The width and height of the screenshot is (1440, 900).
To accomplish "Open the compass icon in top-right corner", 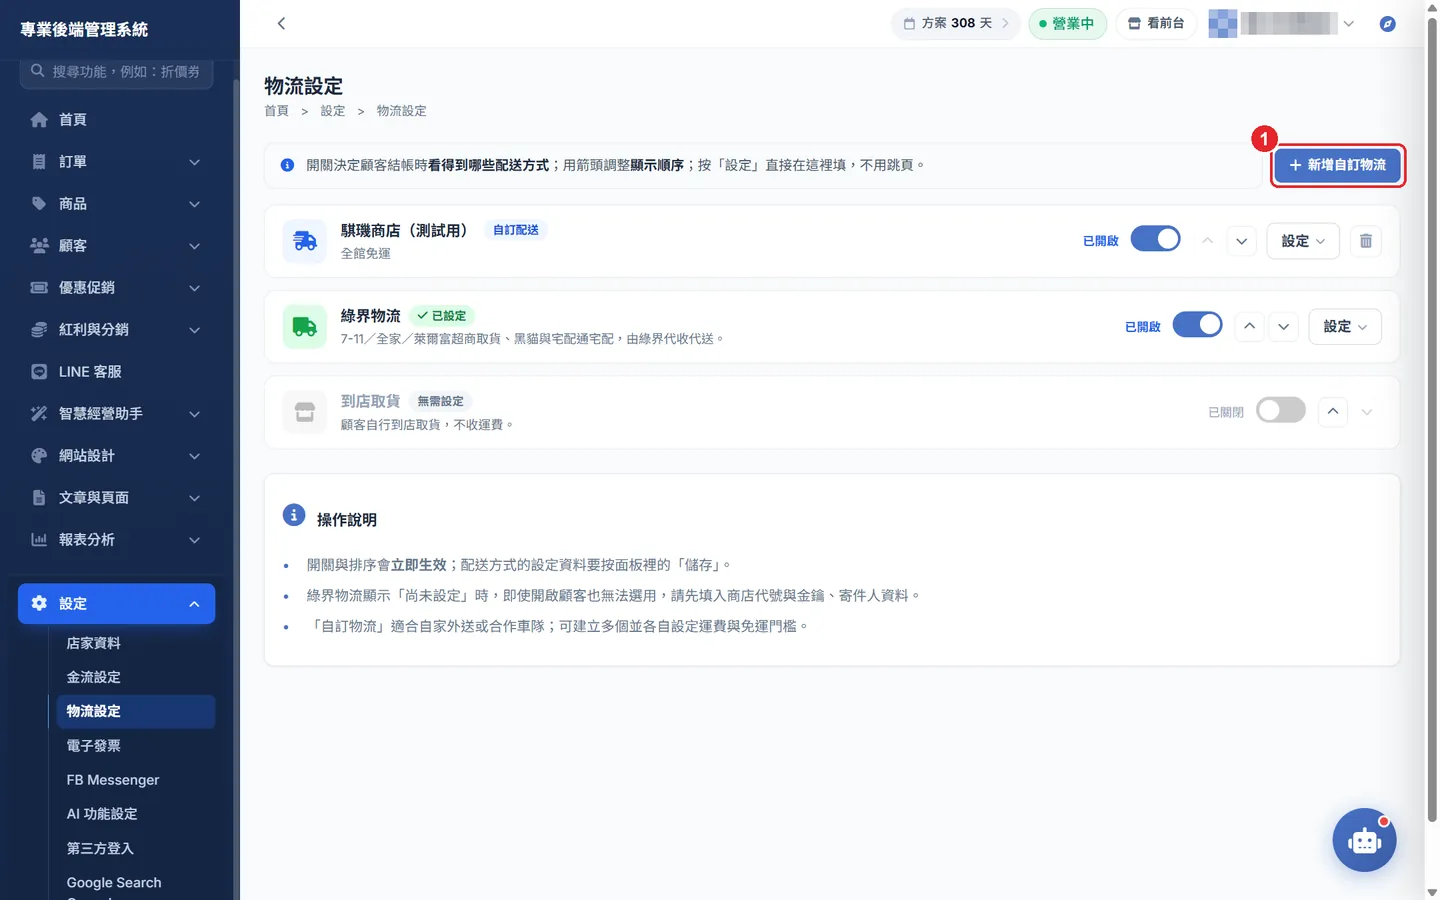I will click(x=1387, y=24).
